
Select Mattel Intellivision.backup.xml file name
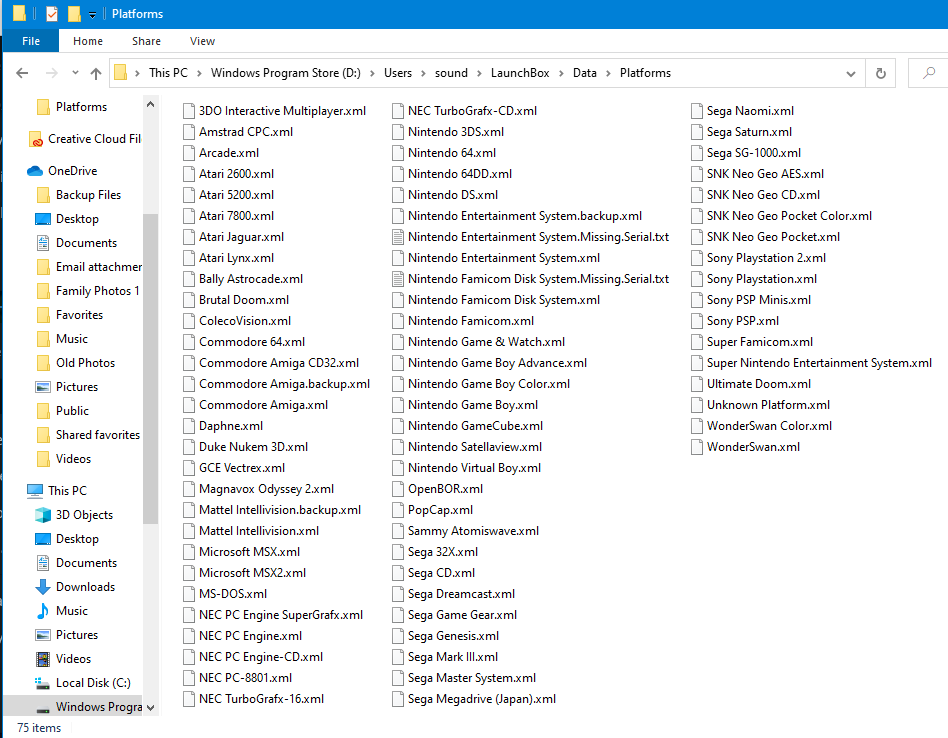[280, 510]
